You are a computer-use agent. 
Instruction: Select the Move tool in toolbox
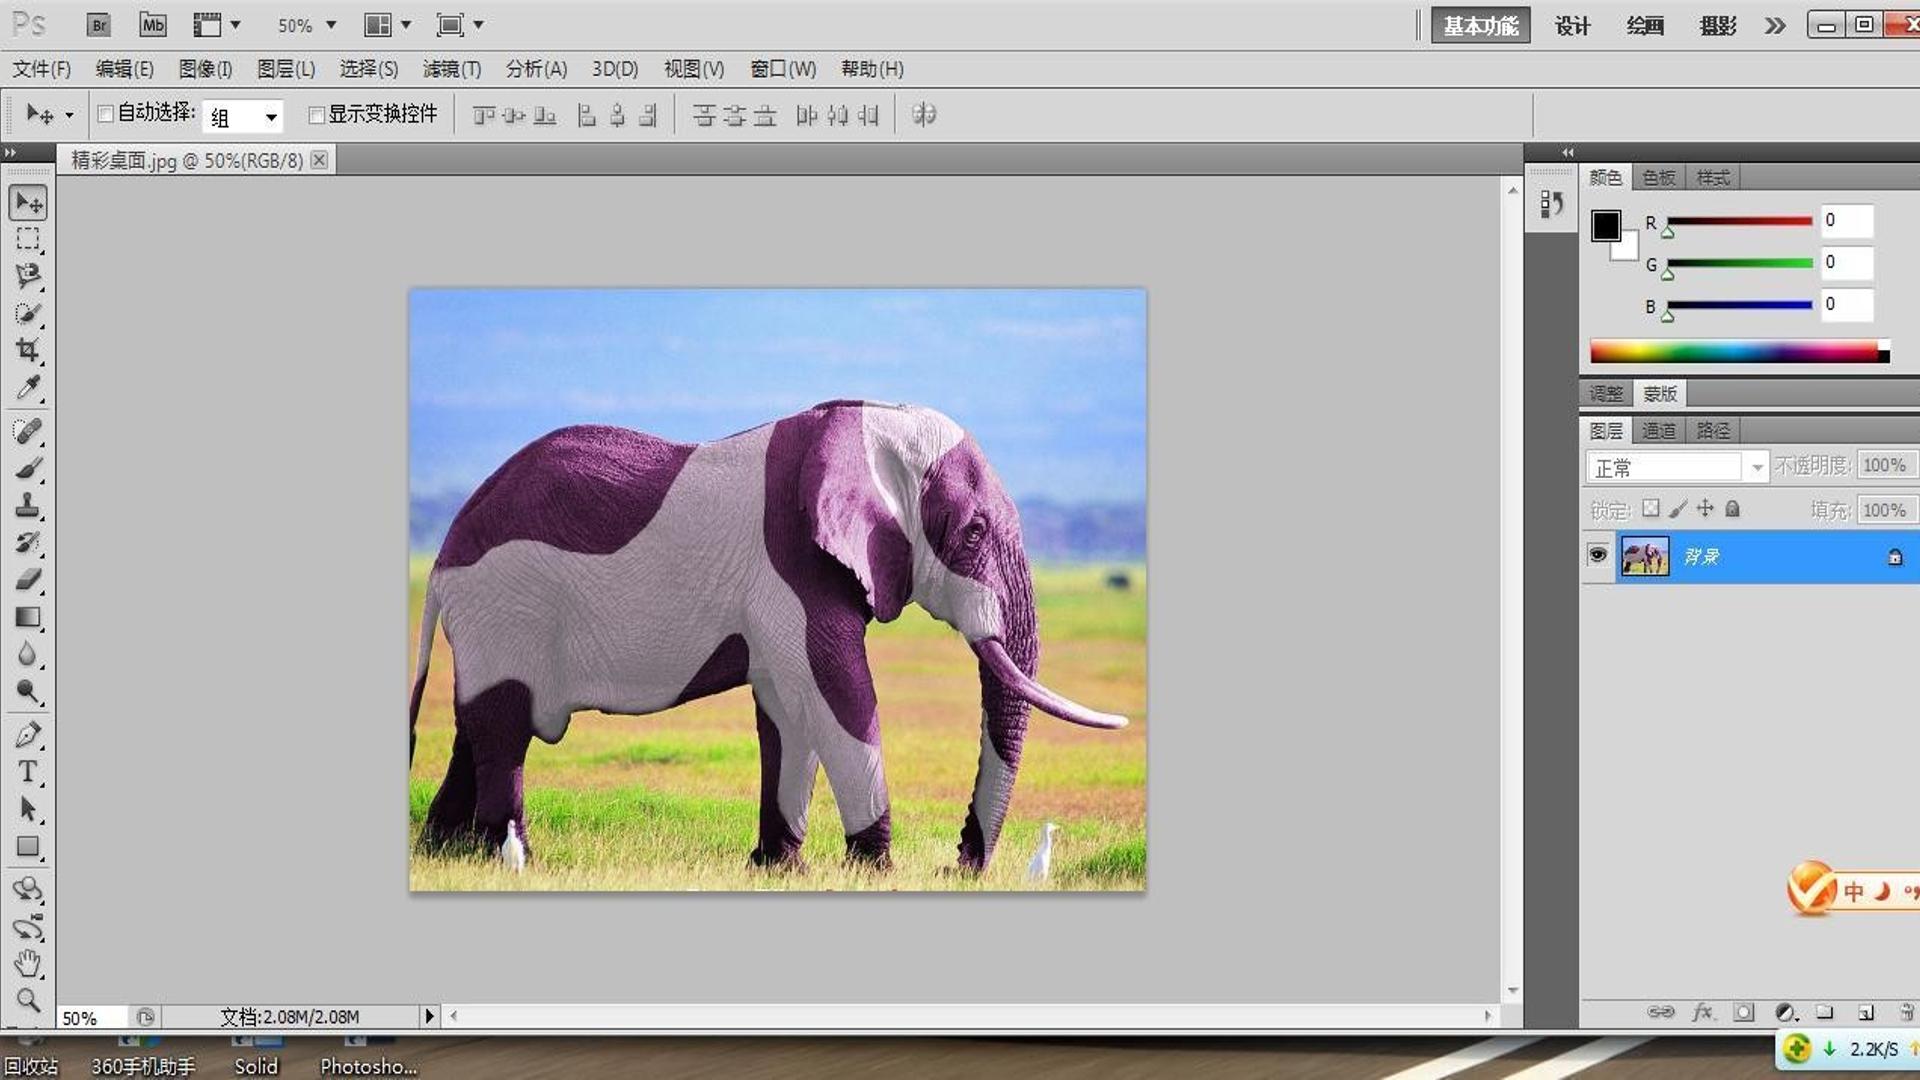click(x=28, y=202)
